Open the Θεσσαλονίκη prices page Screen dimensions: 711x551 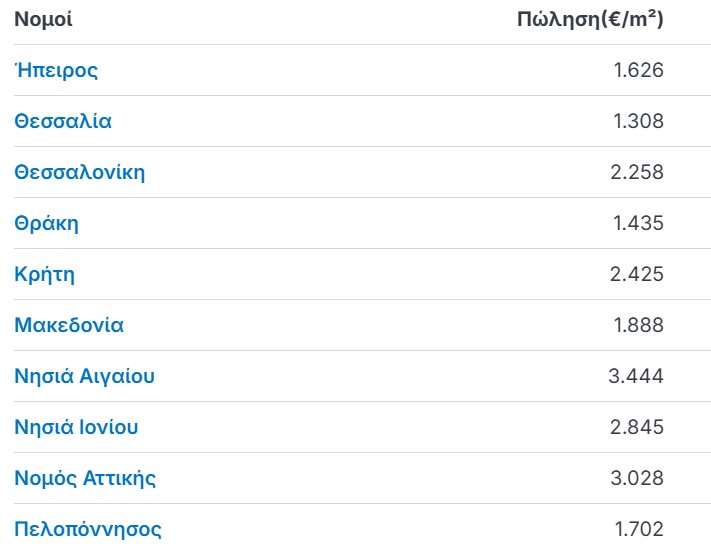[x=80, y=172]
